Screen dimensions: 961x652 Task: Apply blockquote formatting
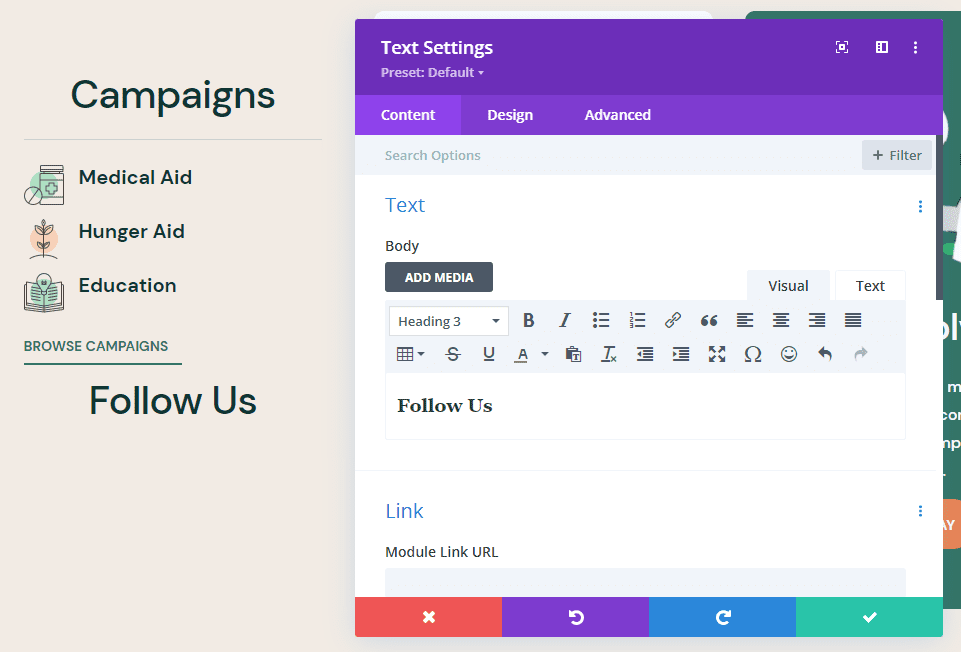(709, 320)
